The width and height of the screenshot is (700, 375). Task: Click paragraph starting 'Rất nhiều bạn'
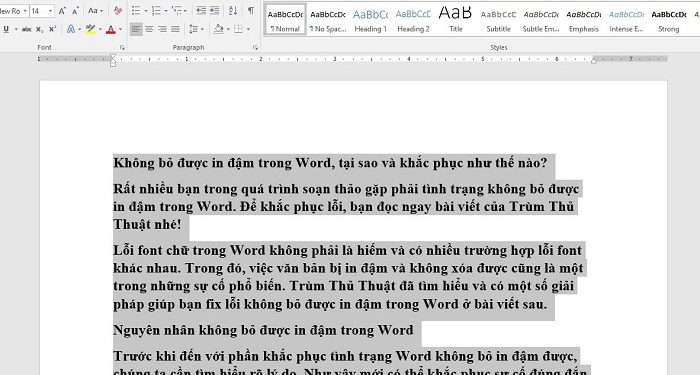[346, 206]
